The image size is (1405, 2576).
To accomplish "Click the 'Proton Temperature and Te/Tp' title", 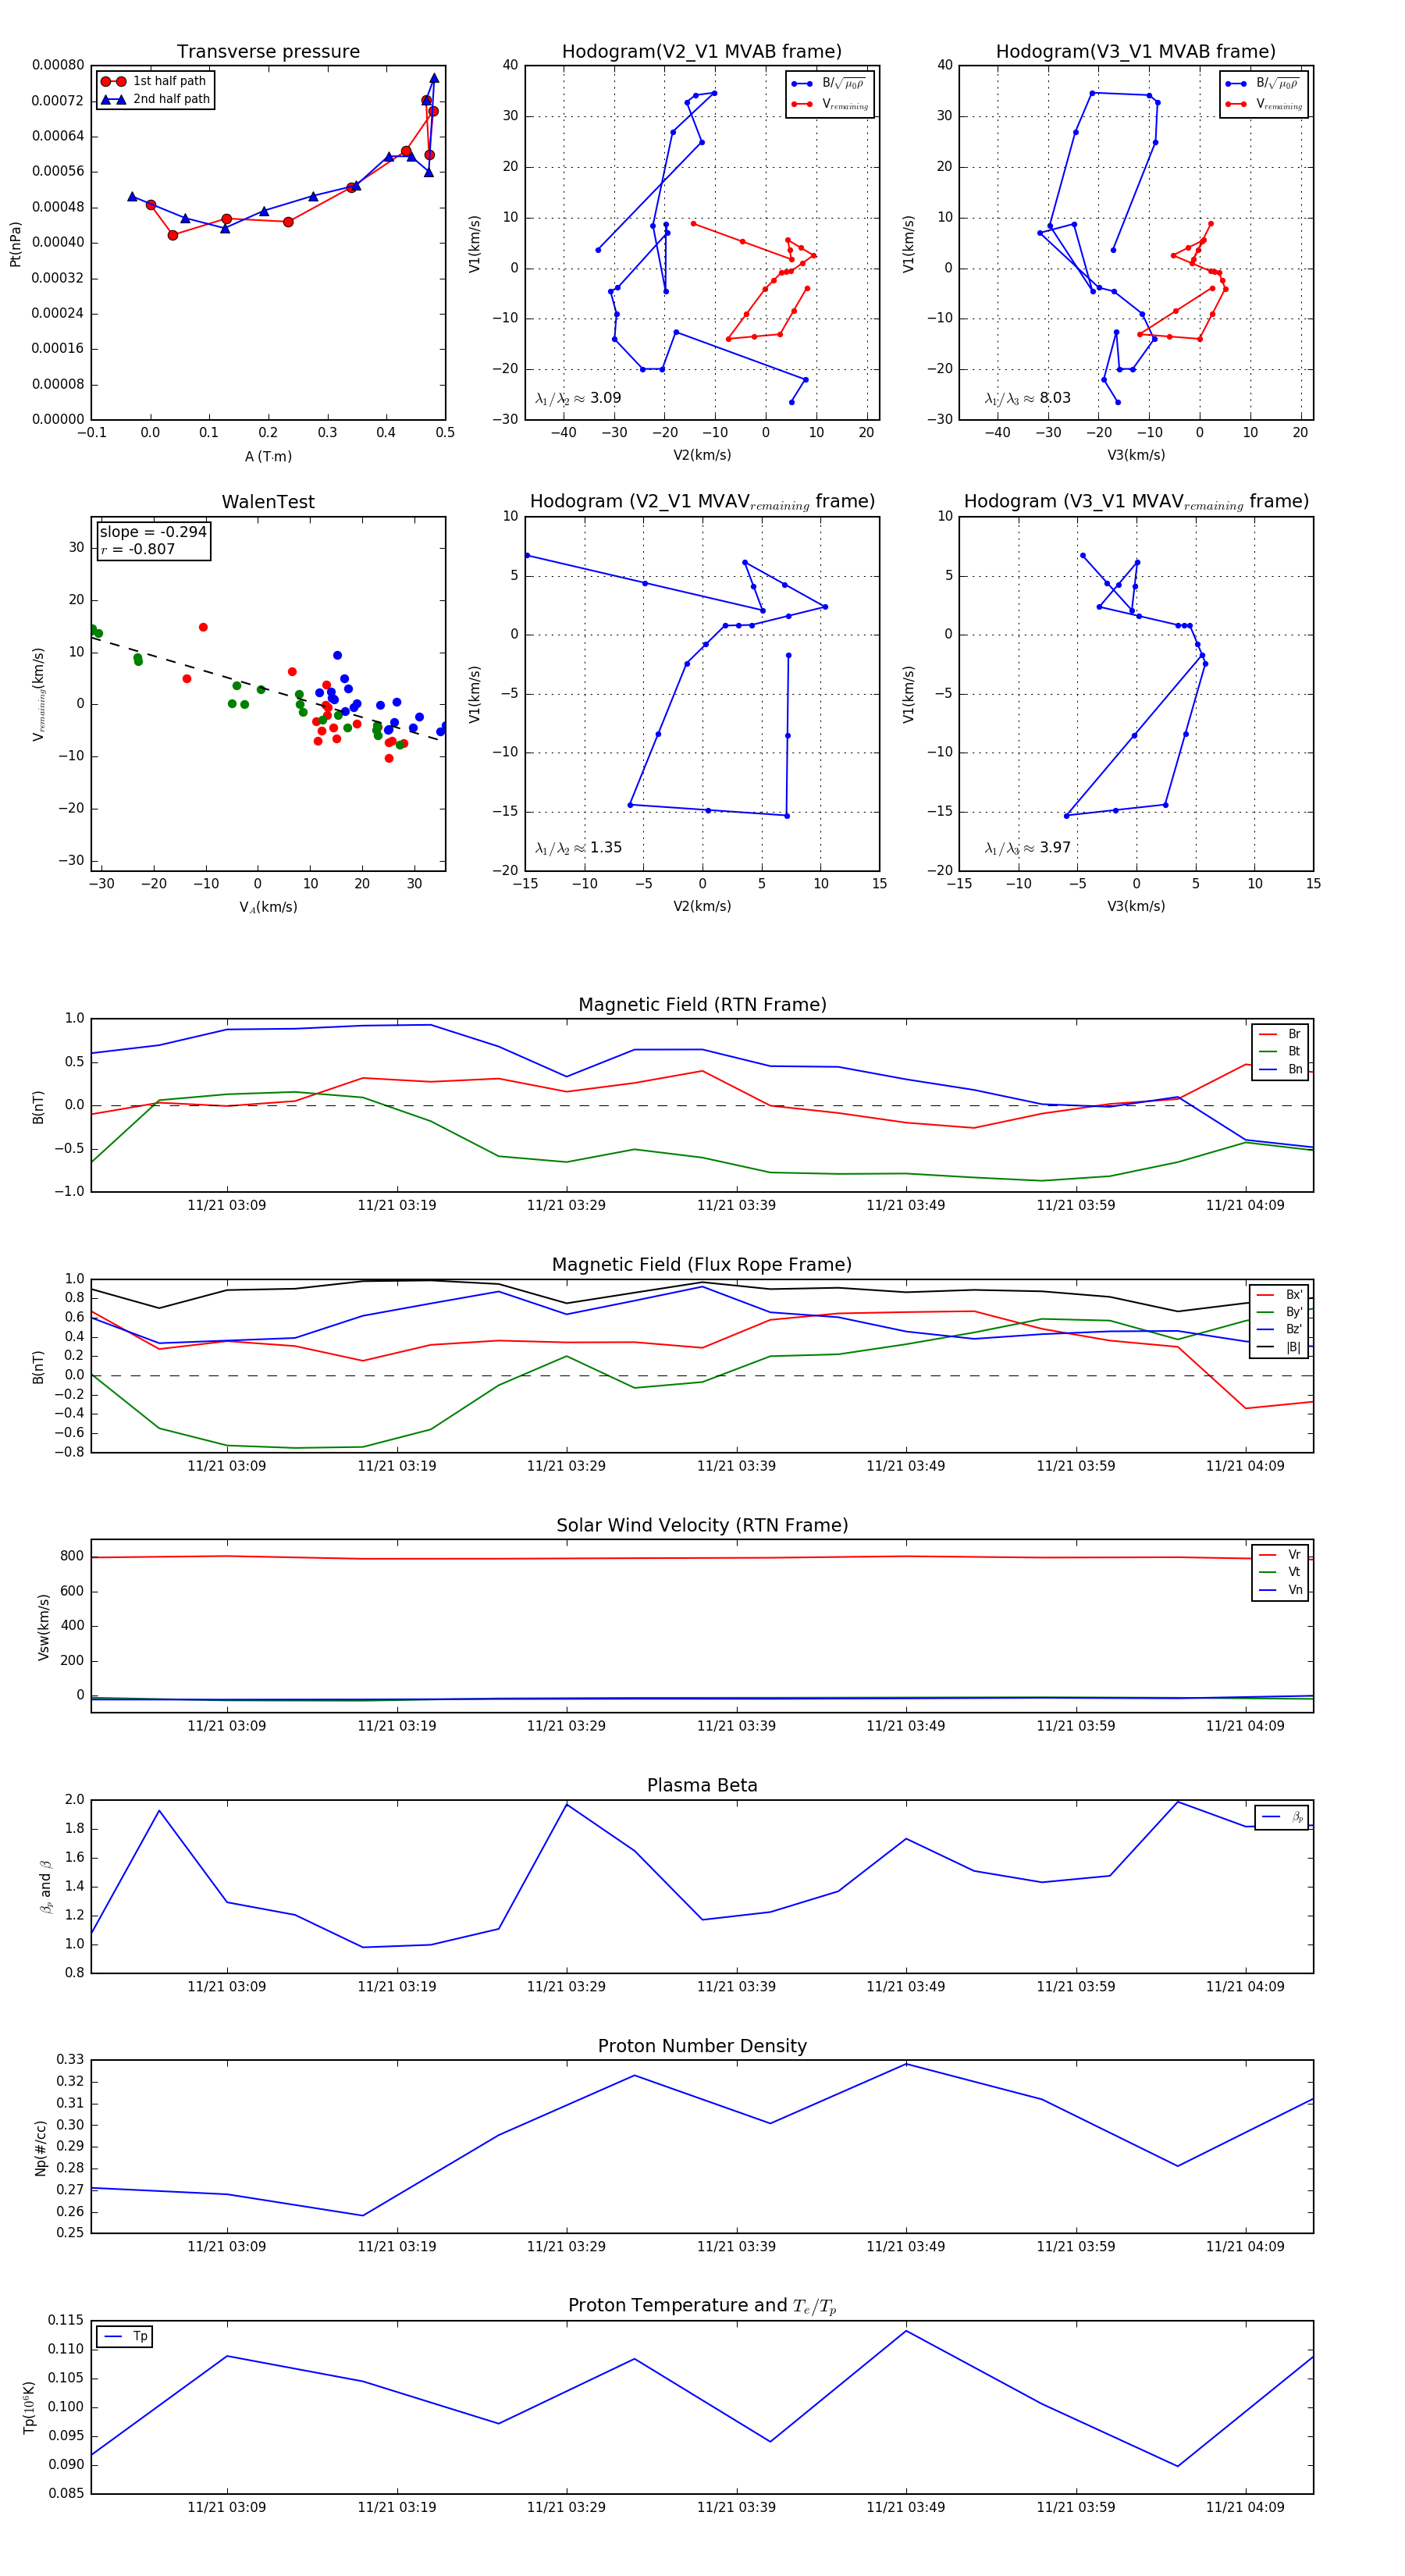I will click(x=702, y=2306).
